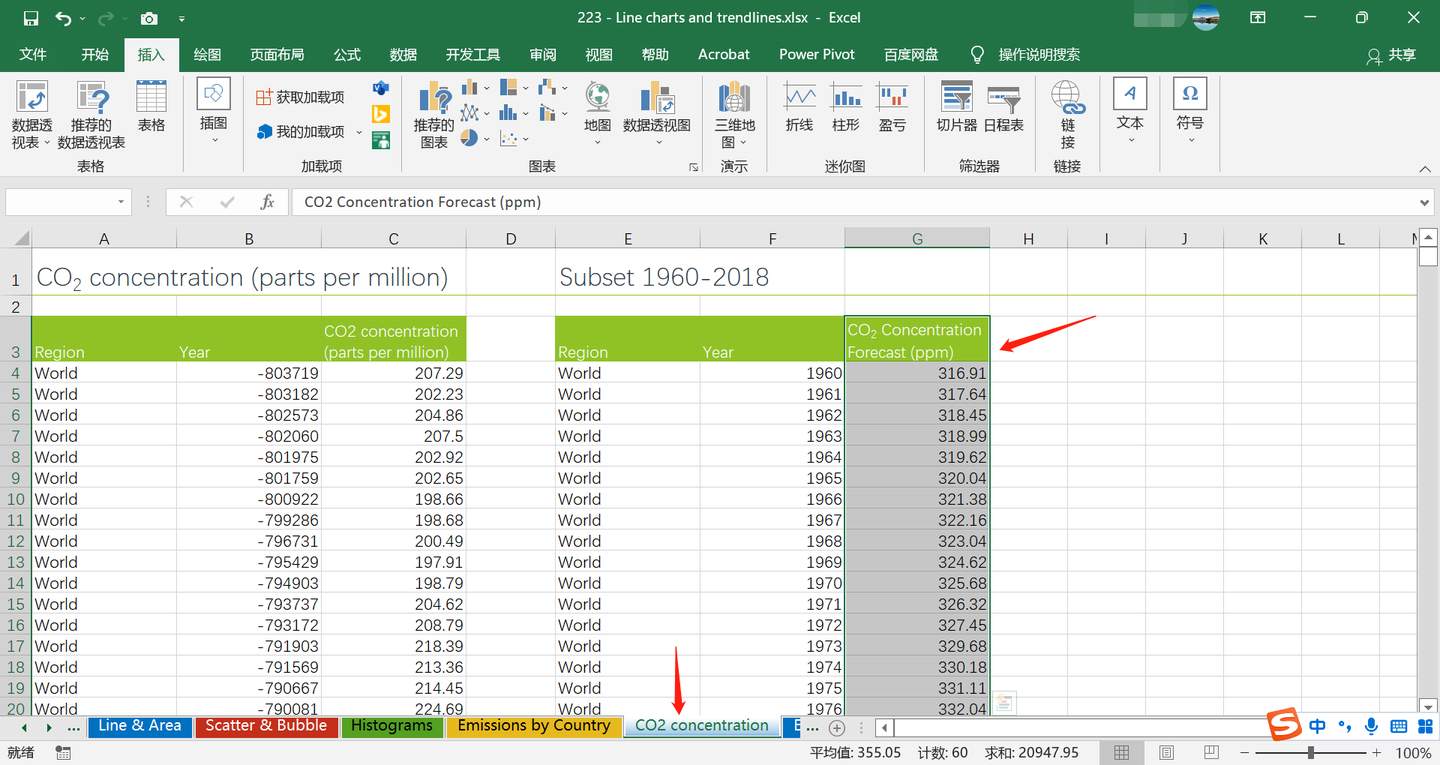Expand the Symbols dropdown

[1190, 140]
